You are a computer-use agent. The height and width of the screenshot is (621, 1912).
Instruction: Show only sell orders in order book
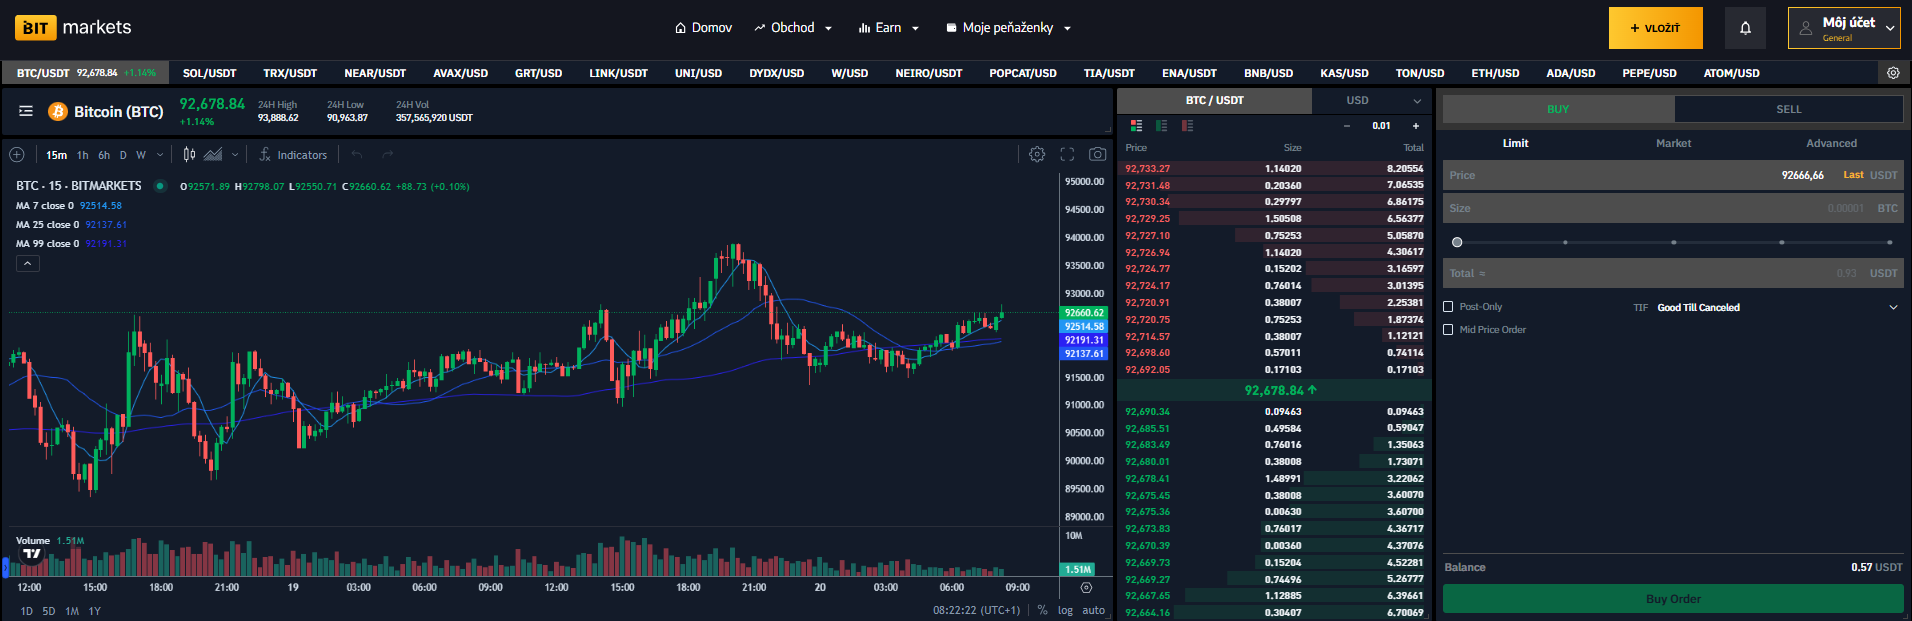1187,126
